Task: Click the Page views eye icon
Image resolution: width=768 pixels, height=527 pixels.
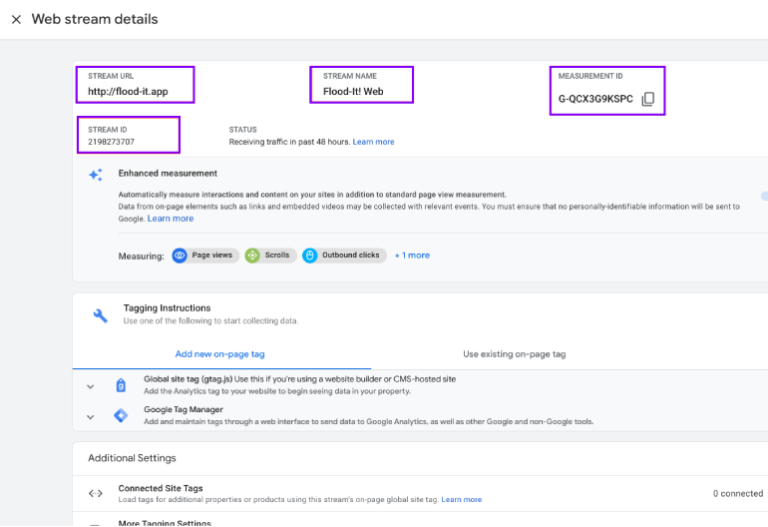Action: pos(180,255)
